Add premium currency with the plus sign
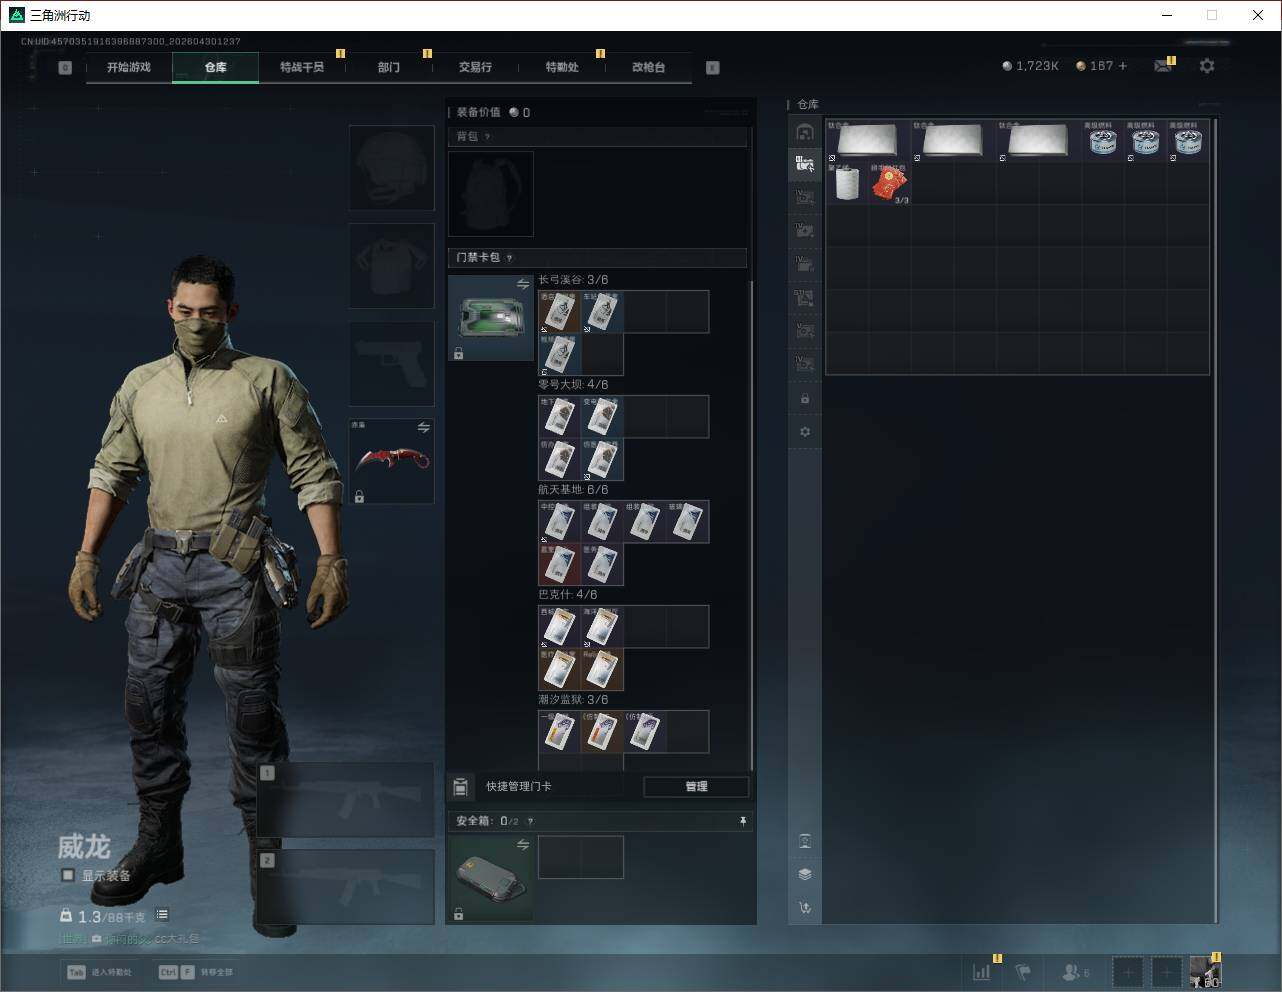Image resolution: width=1282 pixels, height=992 pixels. [1122, 66]
